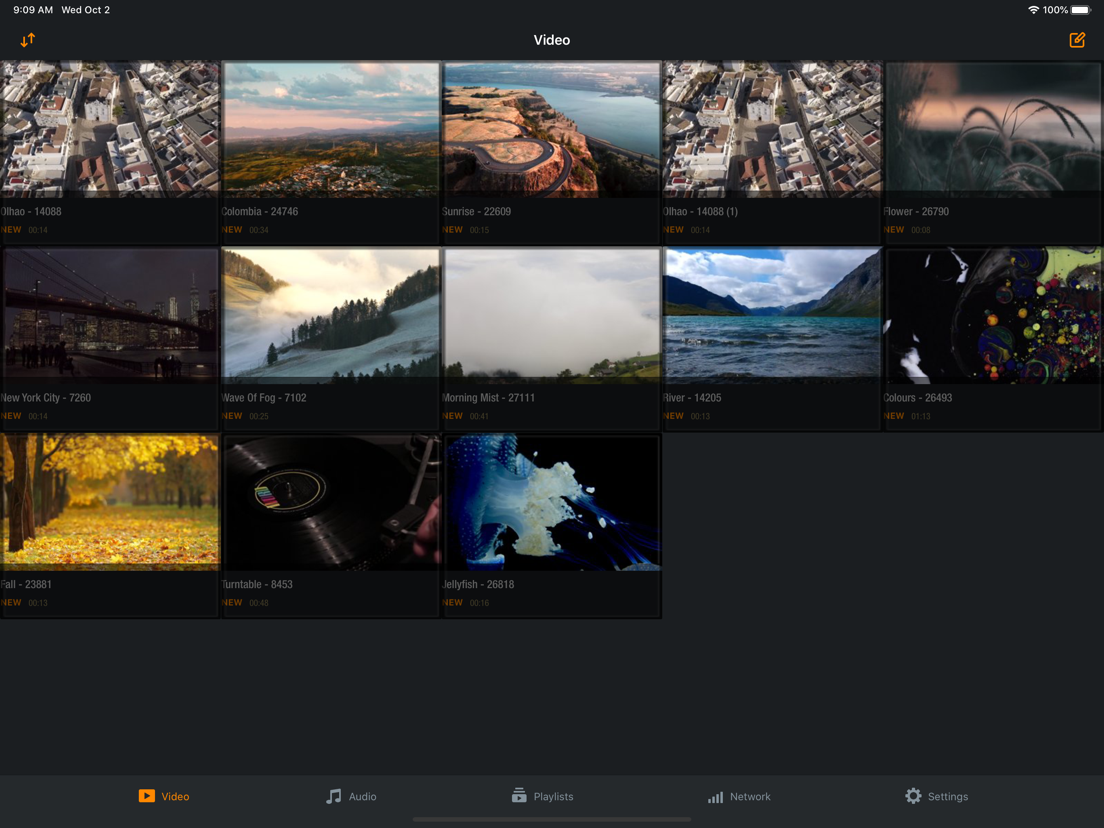This screenshot has width=1104, height=828.
Task: Select the Video tab play icon
Action: tap(146, 796)
